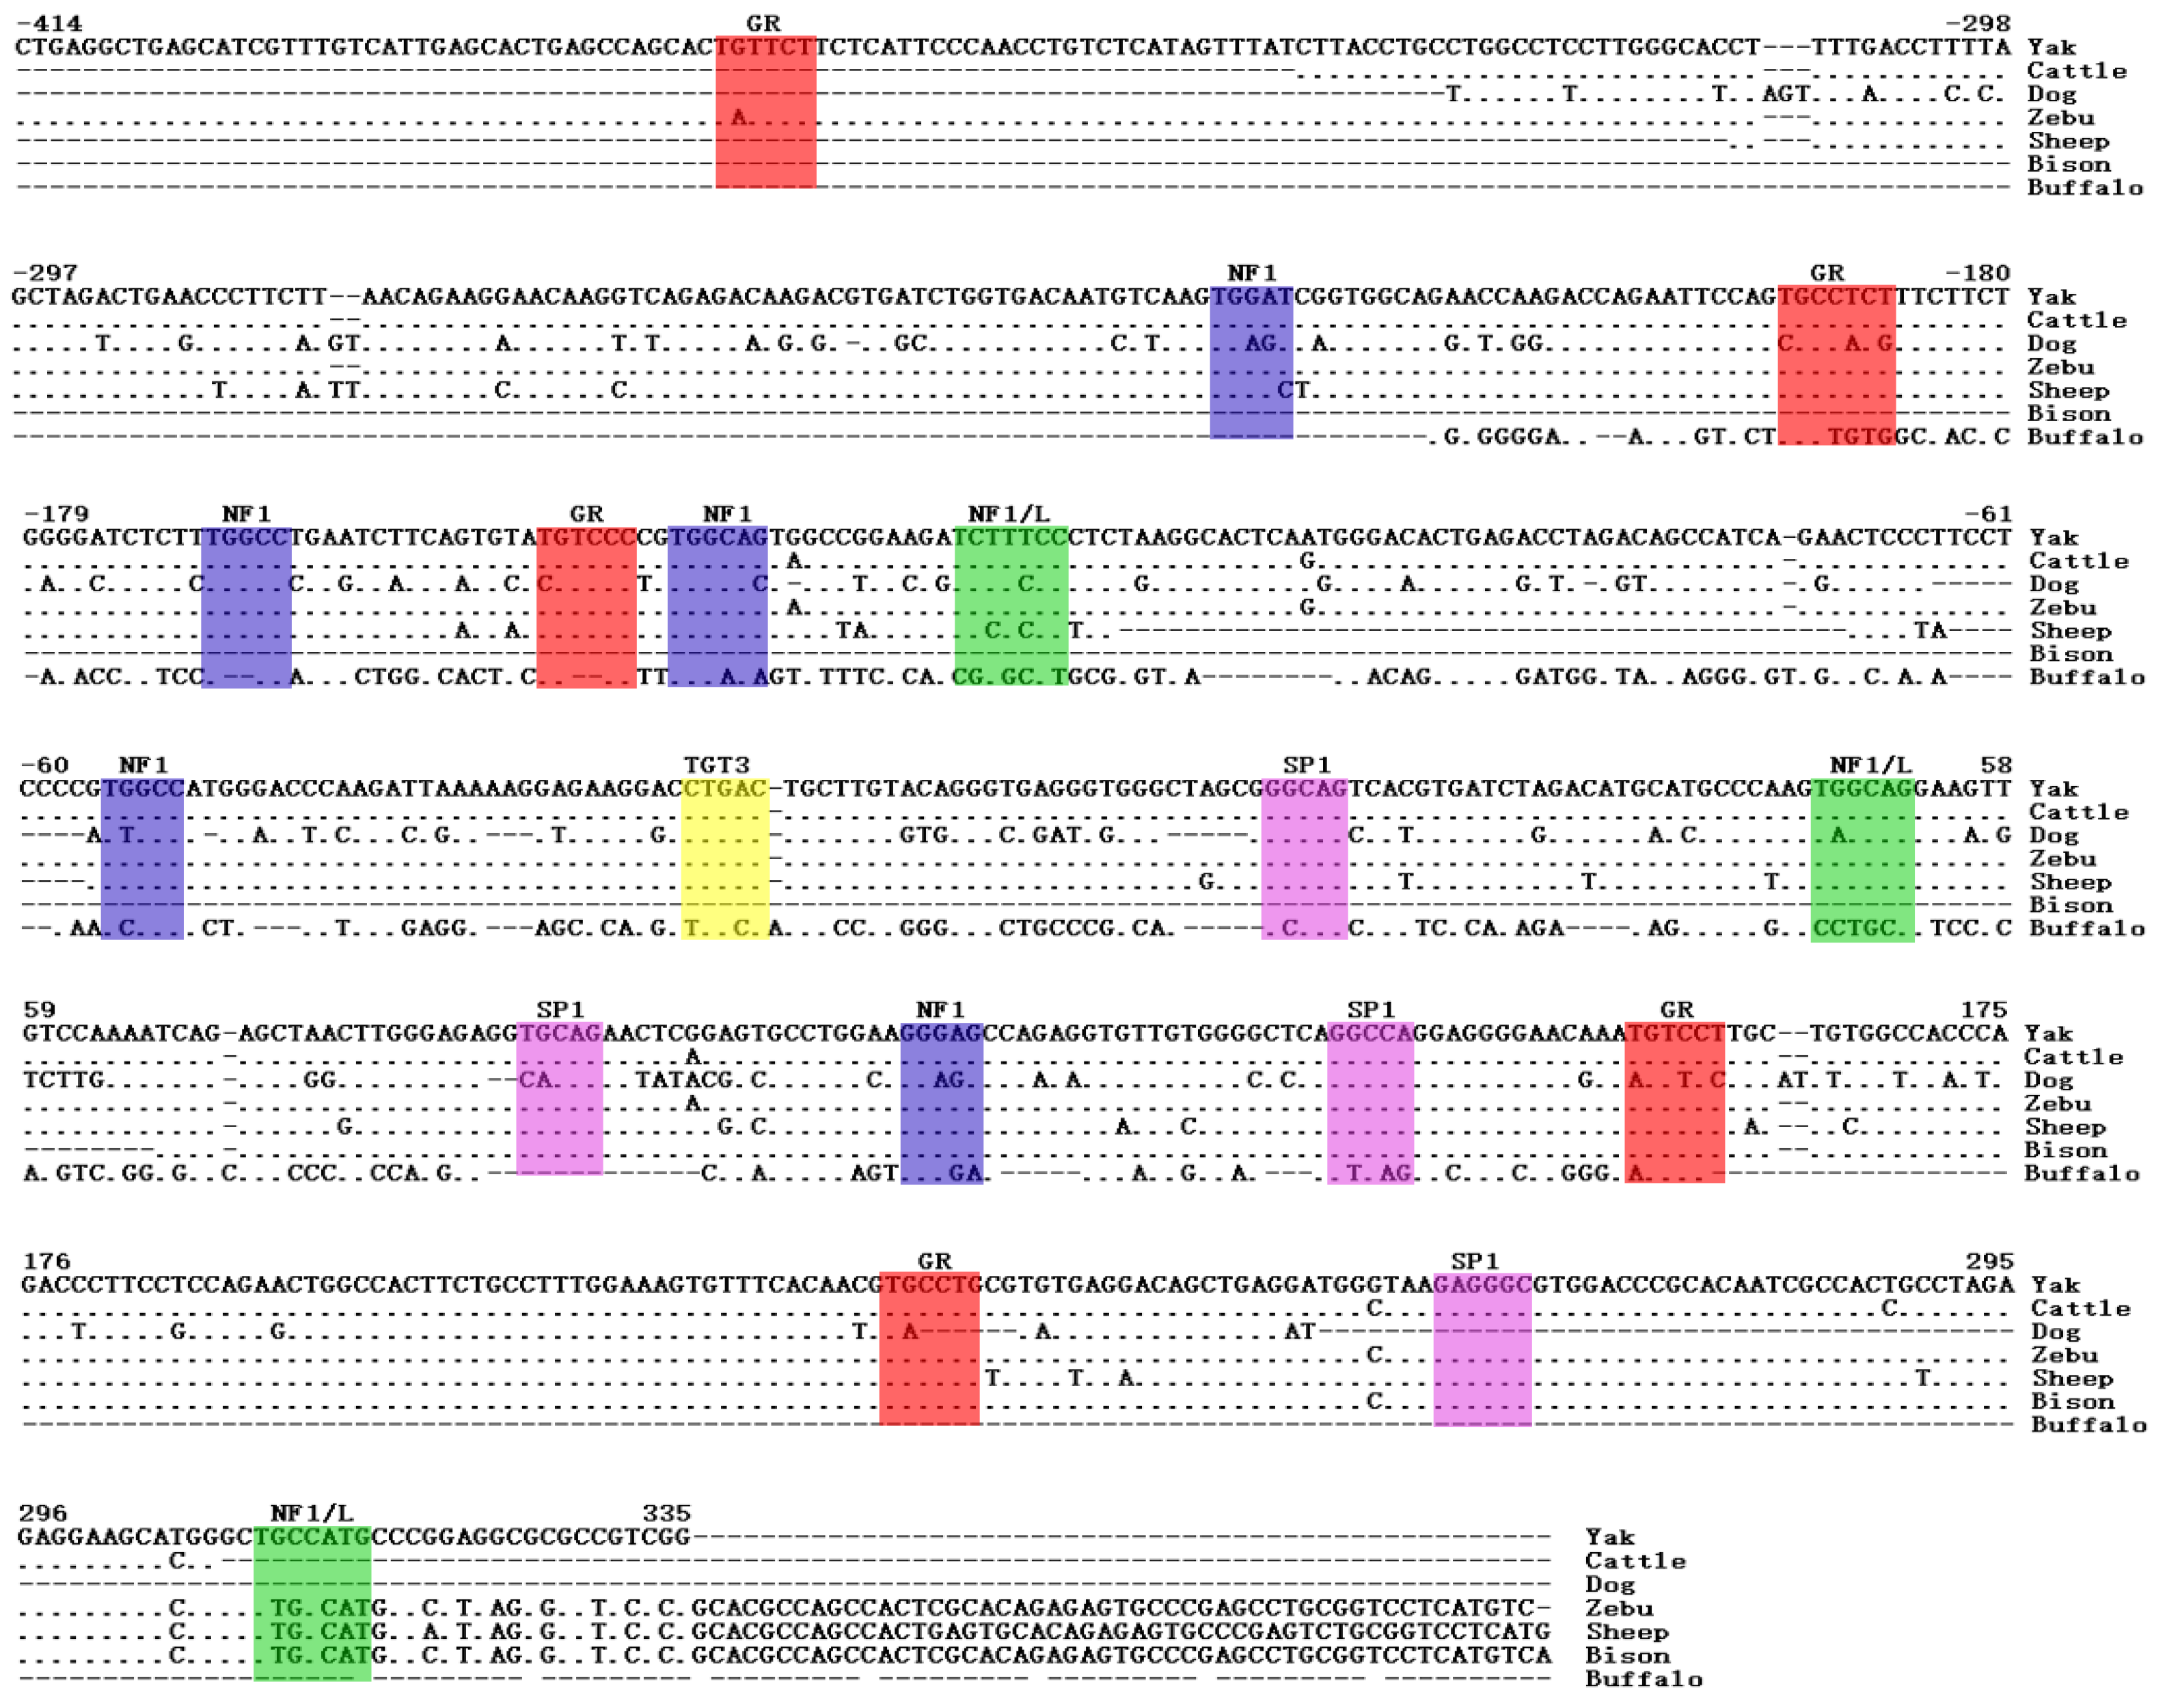Image resolution: width=2167 pixels, height=1708 pixels.
Task: Click the NF1/L label above TGCCATG
Action: click(x=311, y=1513)
